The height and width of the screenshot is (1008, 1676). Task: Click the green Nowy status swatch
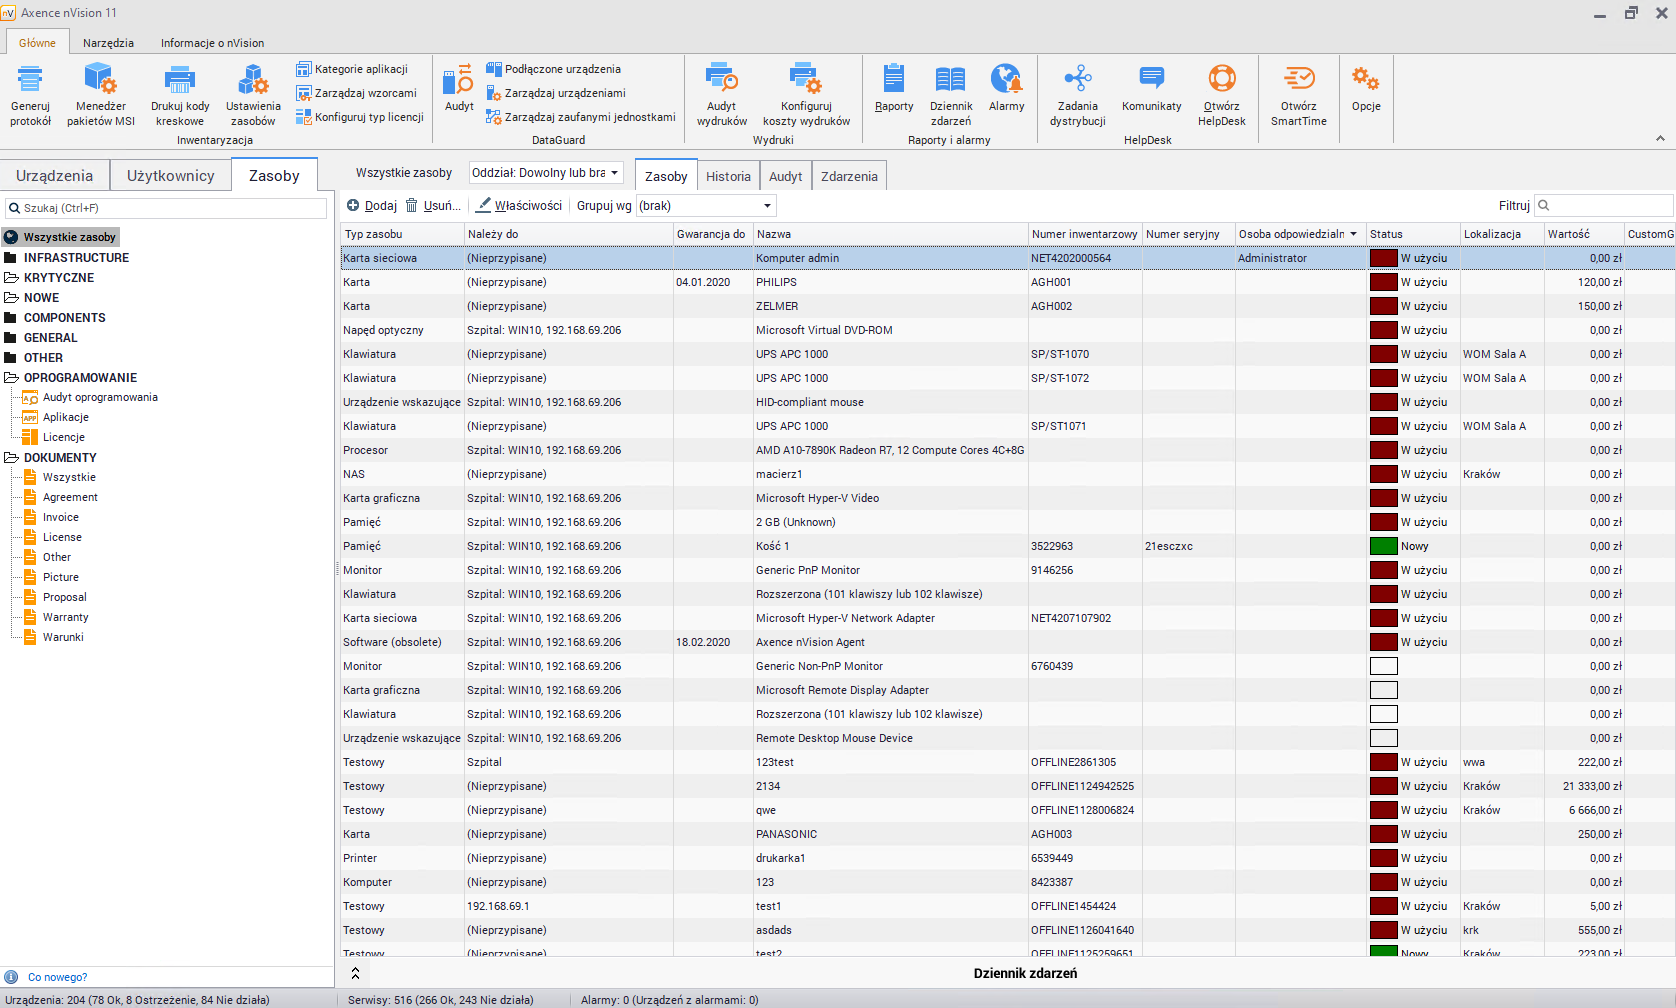coord(1383,546)
